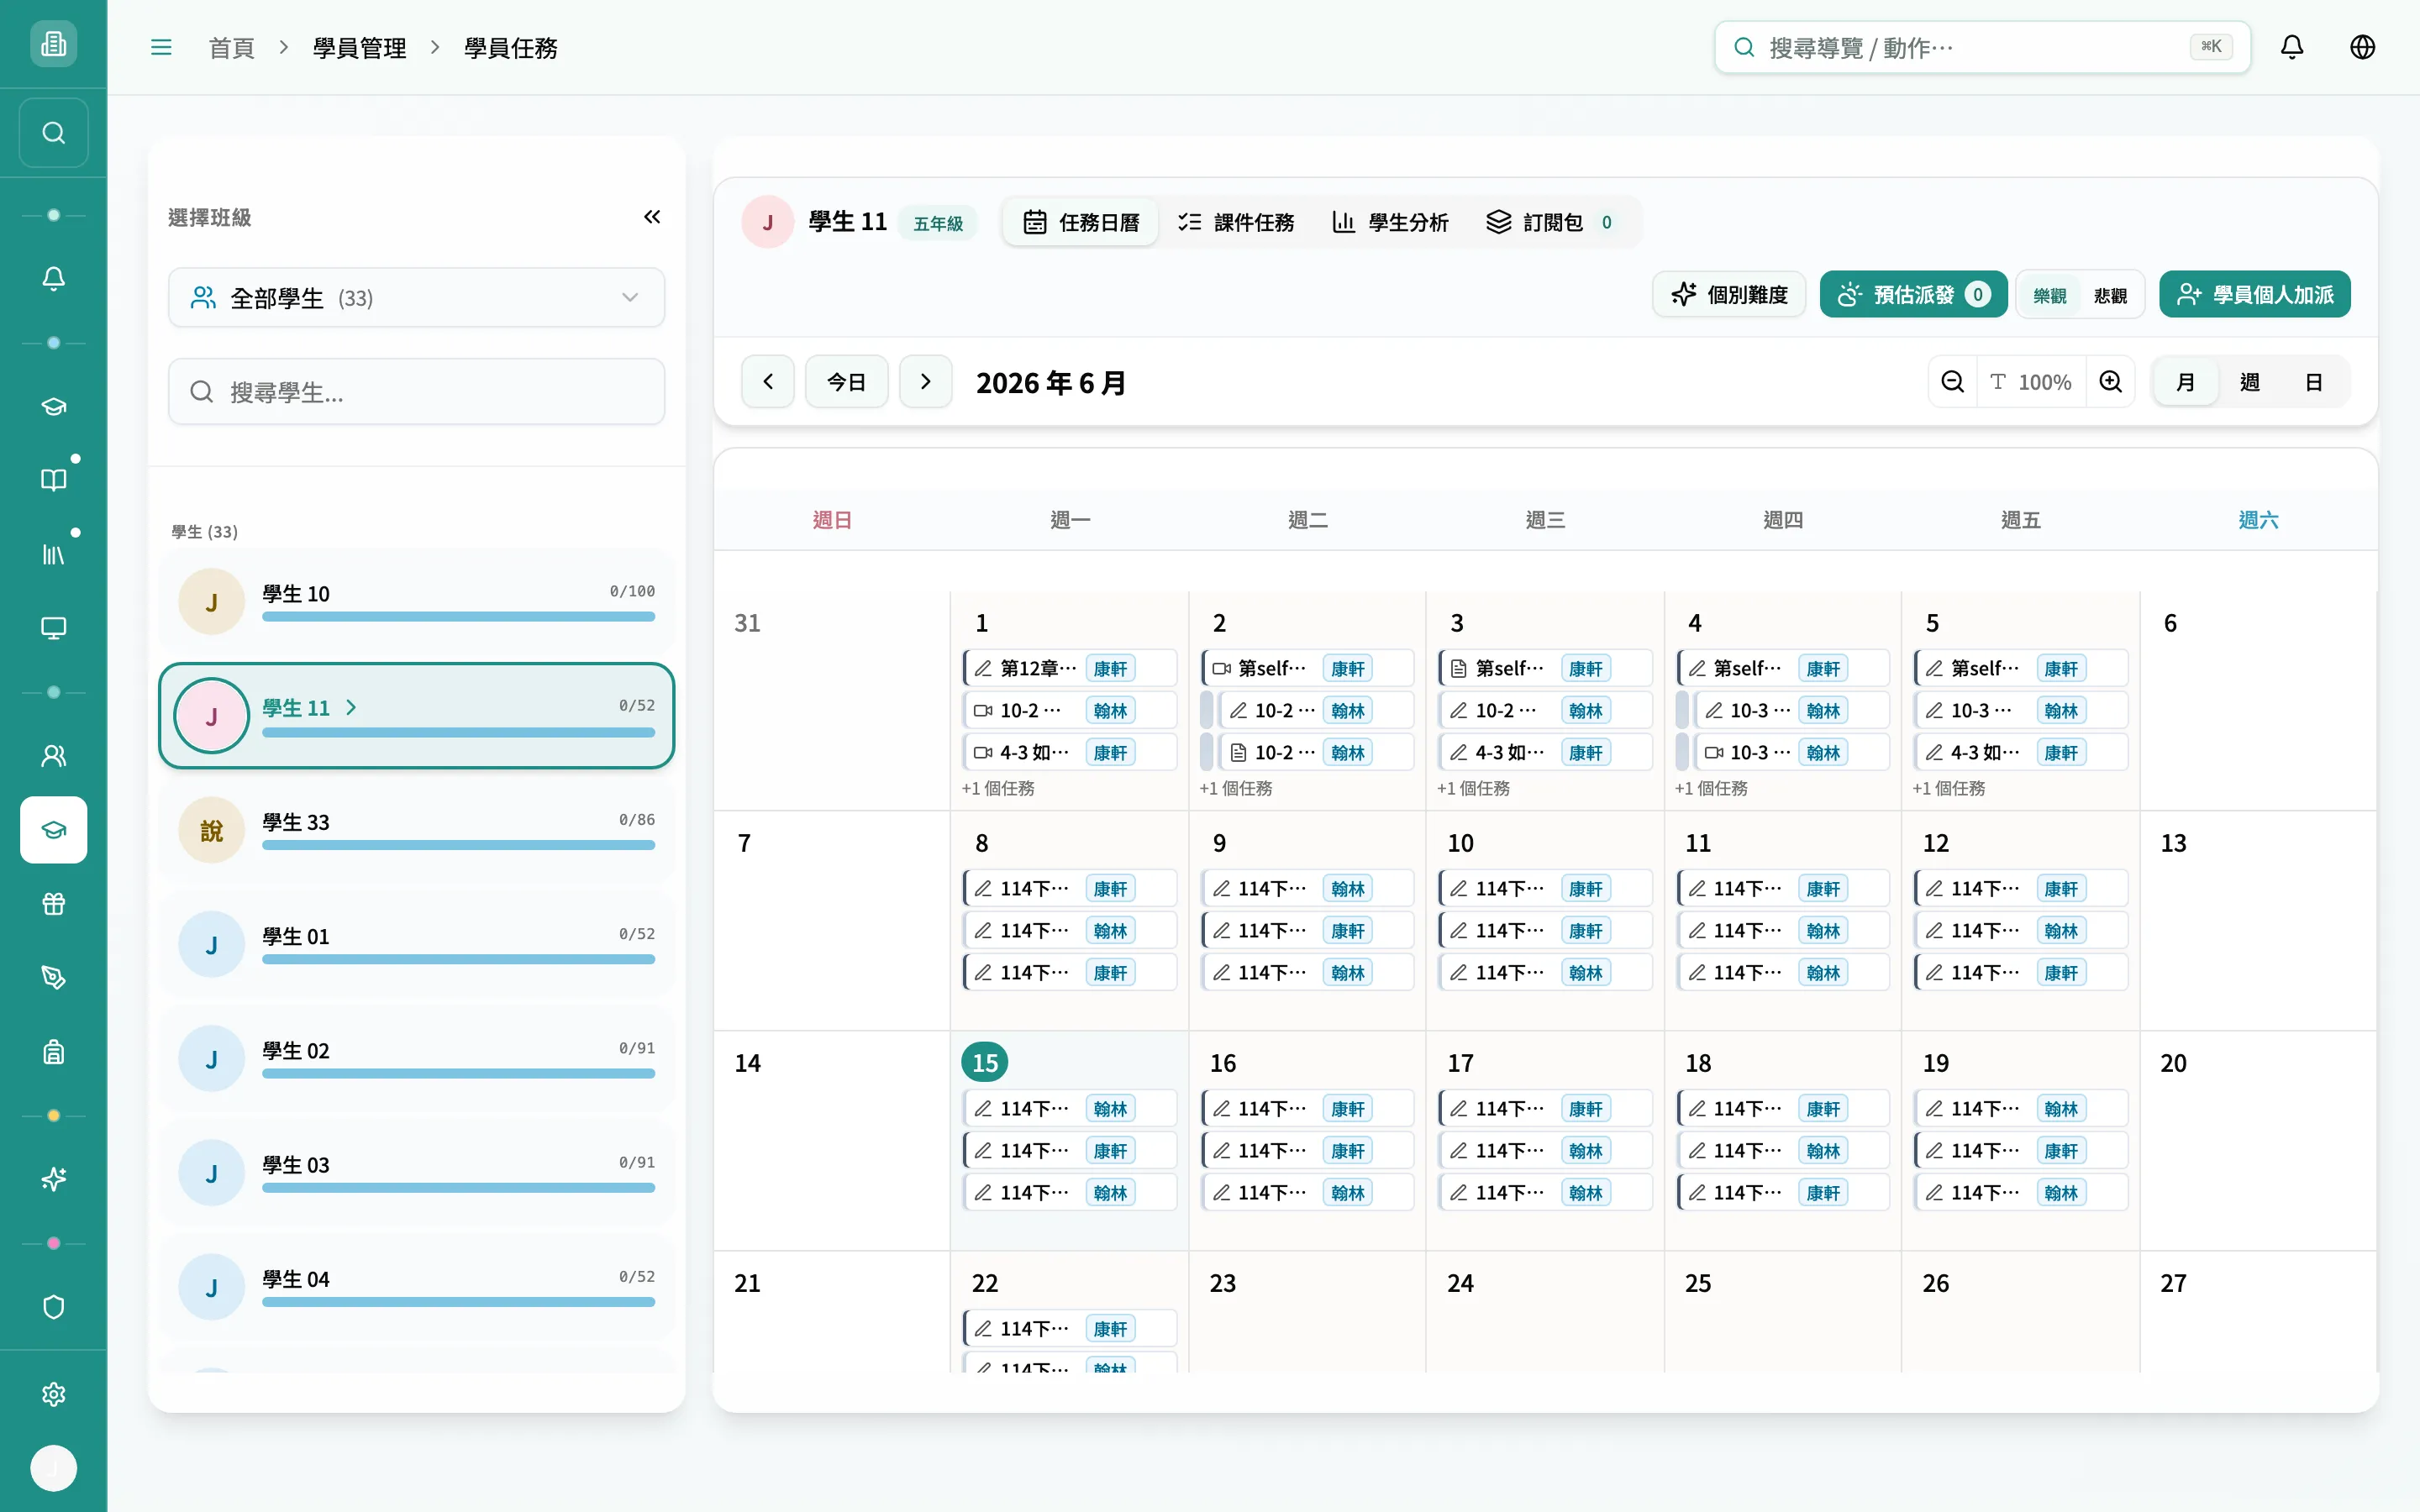The image size is (2420, 1512).
Task: Open the 全部學生 class dropdown
Action: 416,298
